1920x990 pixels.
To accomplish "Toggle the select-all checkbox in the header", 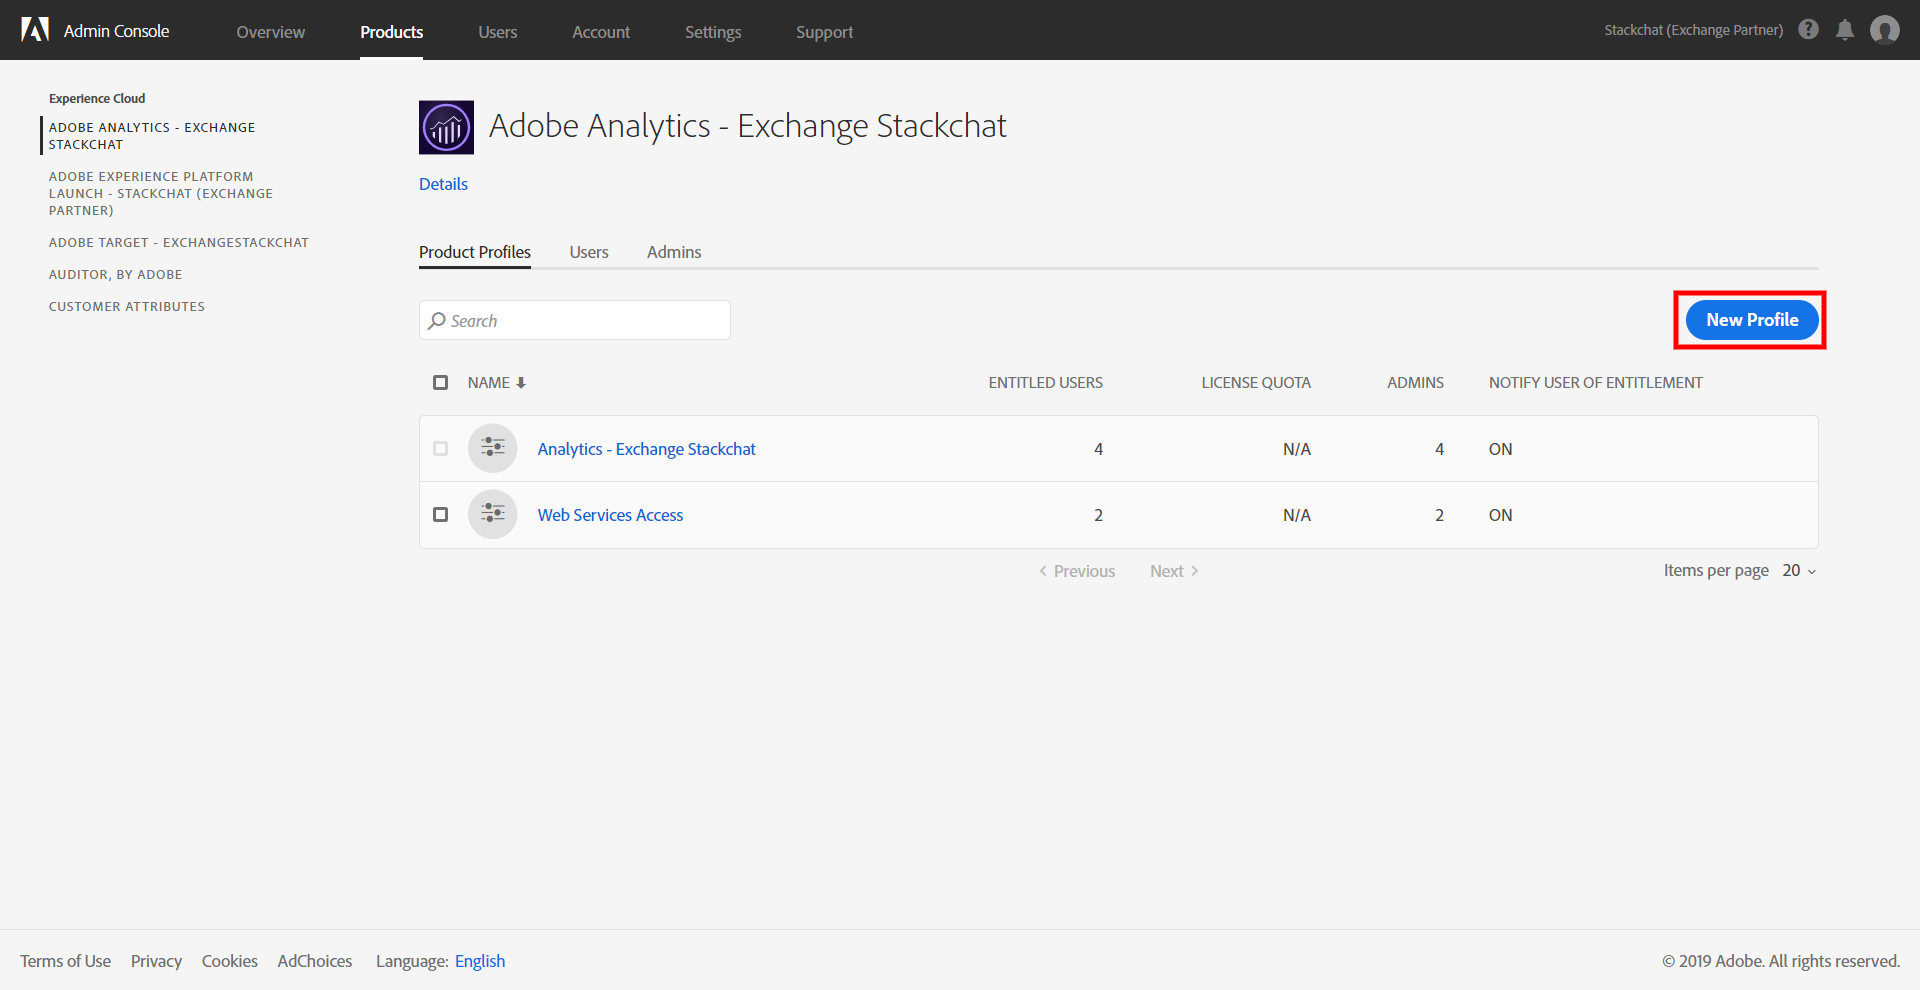I will tap(440, 382).
